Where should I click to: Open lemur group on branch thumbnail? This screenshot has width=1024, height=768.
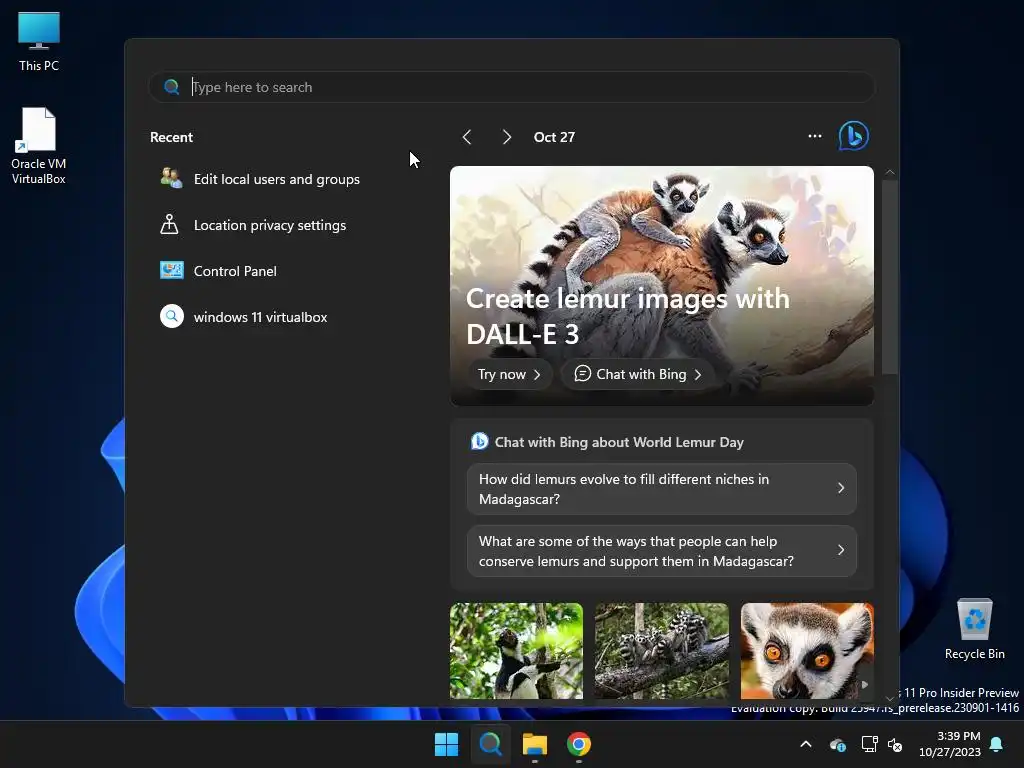click(x=662, y=651)
